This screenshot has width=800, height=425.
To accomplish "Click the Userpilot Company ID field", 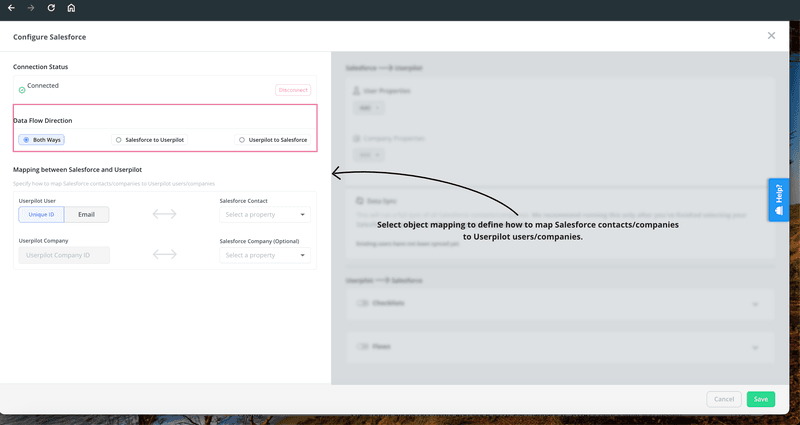I will [x=64, y=255].
